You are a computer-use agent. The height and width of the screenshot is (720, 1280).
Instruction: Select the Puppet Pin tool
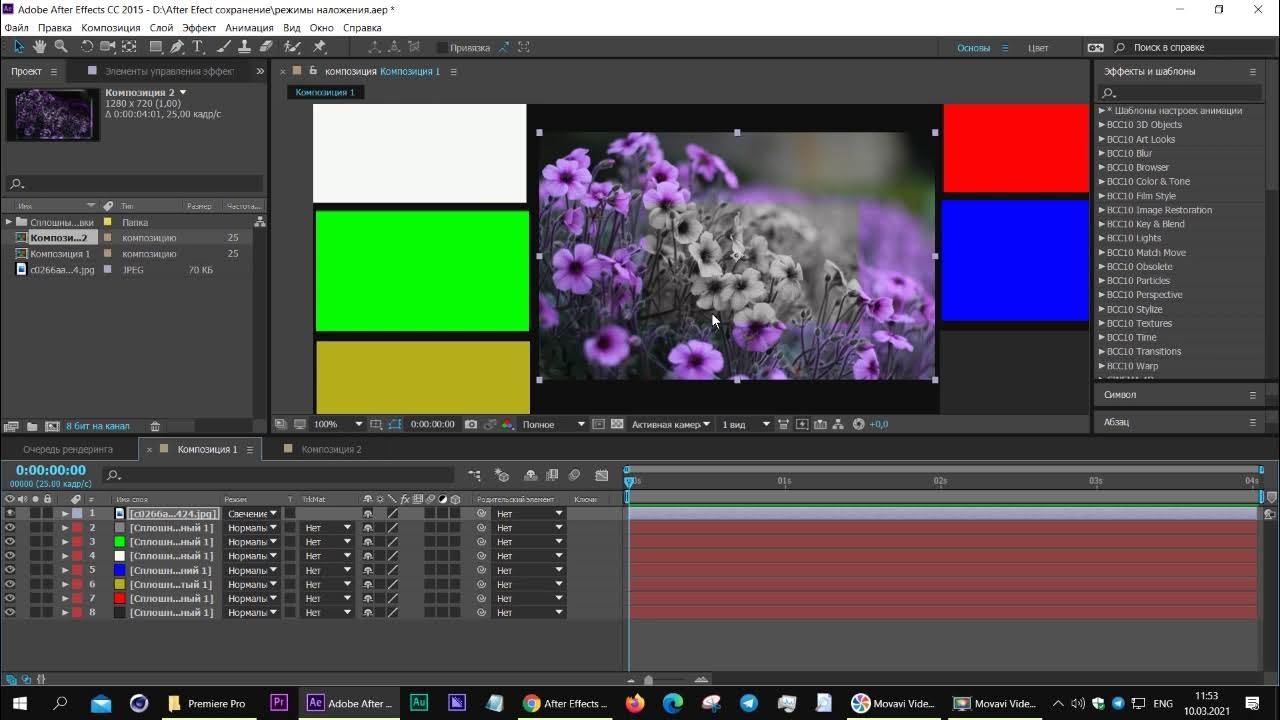tap(319, 47)
